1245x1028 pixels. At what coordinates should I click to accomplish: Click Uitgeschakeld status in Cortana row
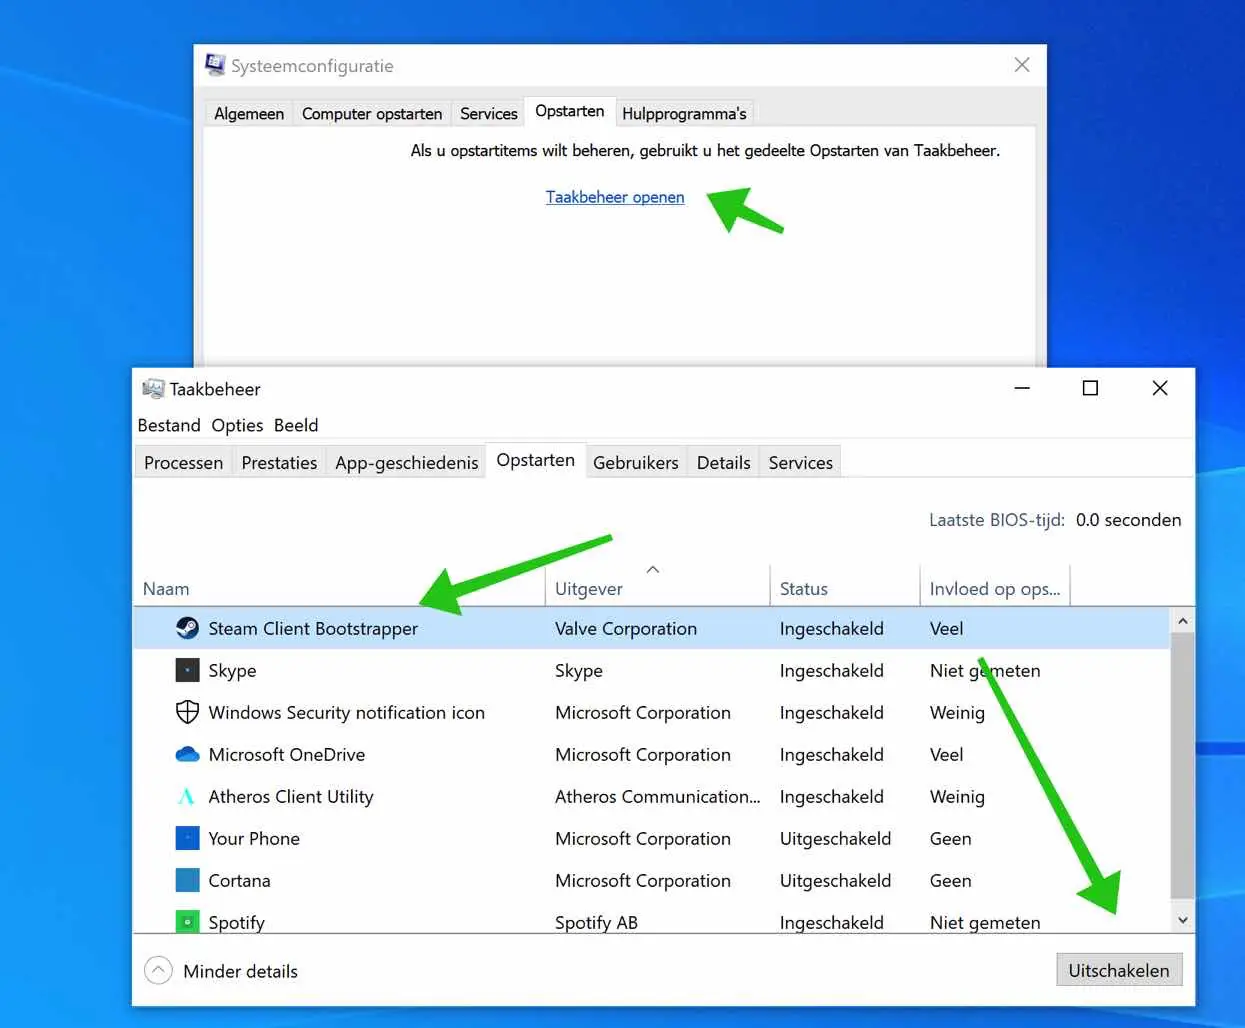point(835,880)
